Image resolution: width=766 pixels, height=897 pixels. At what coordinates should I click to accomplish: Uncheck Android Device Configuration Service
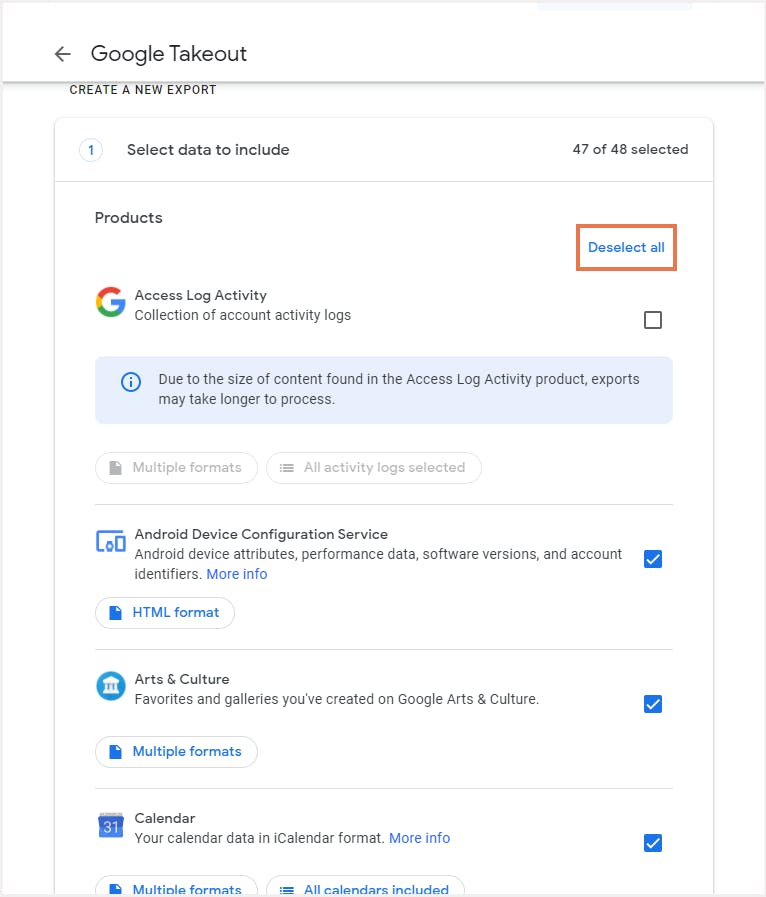pyautogui.click(x=652, y=559)
